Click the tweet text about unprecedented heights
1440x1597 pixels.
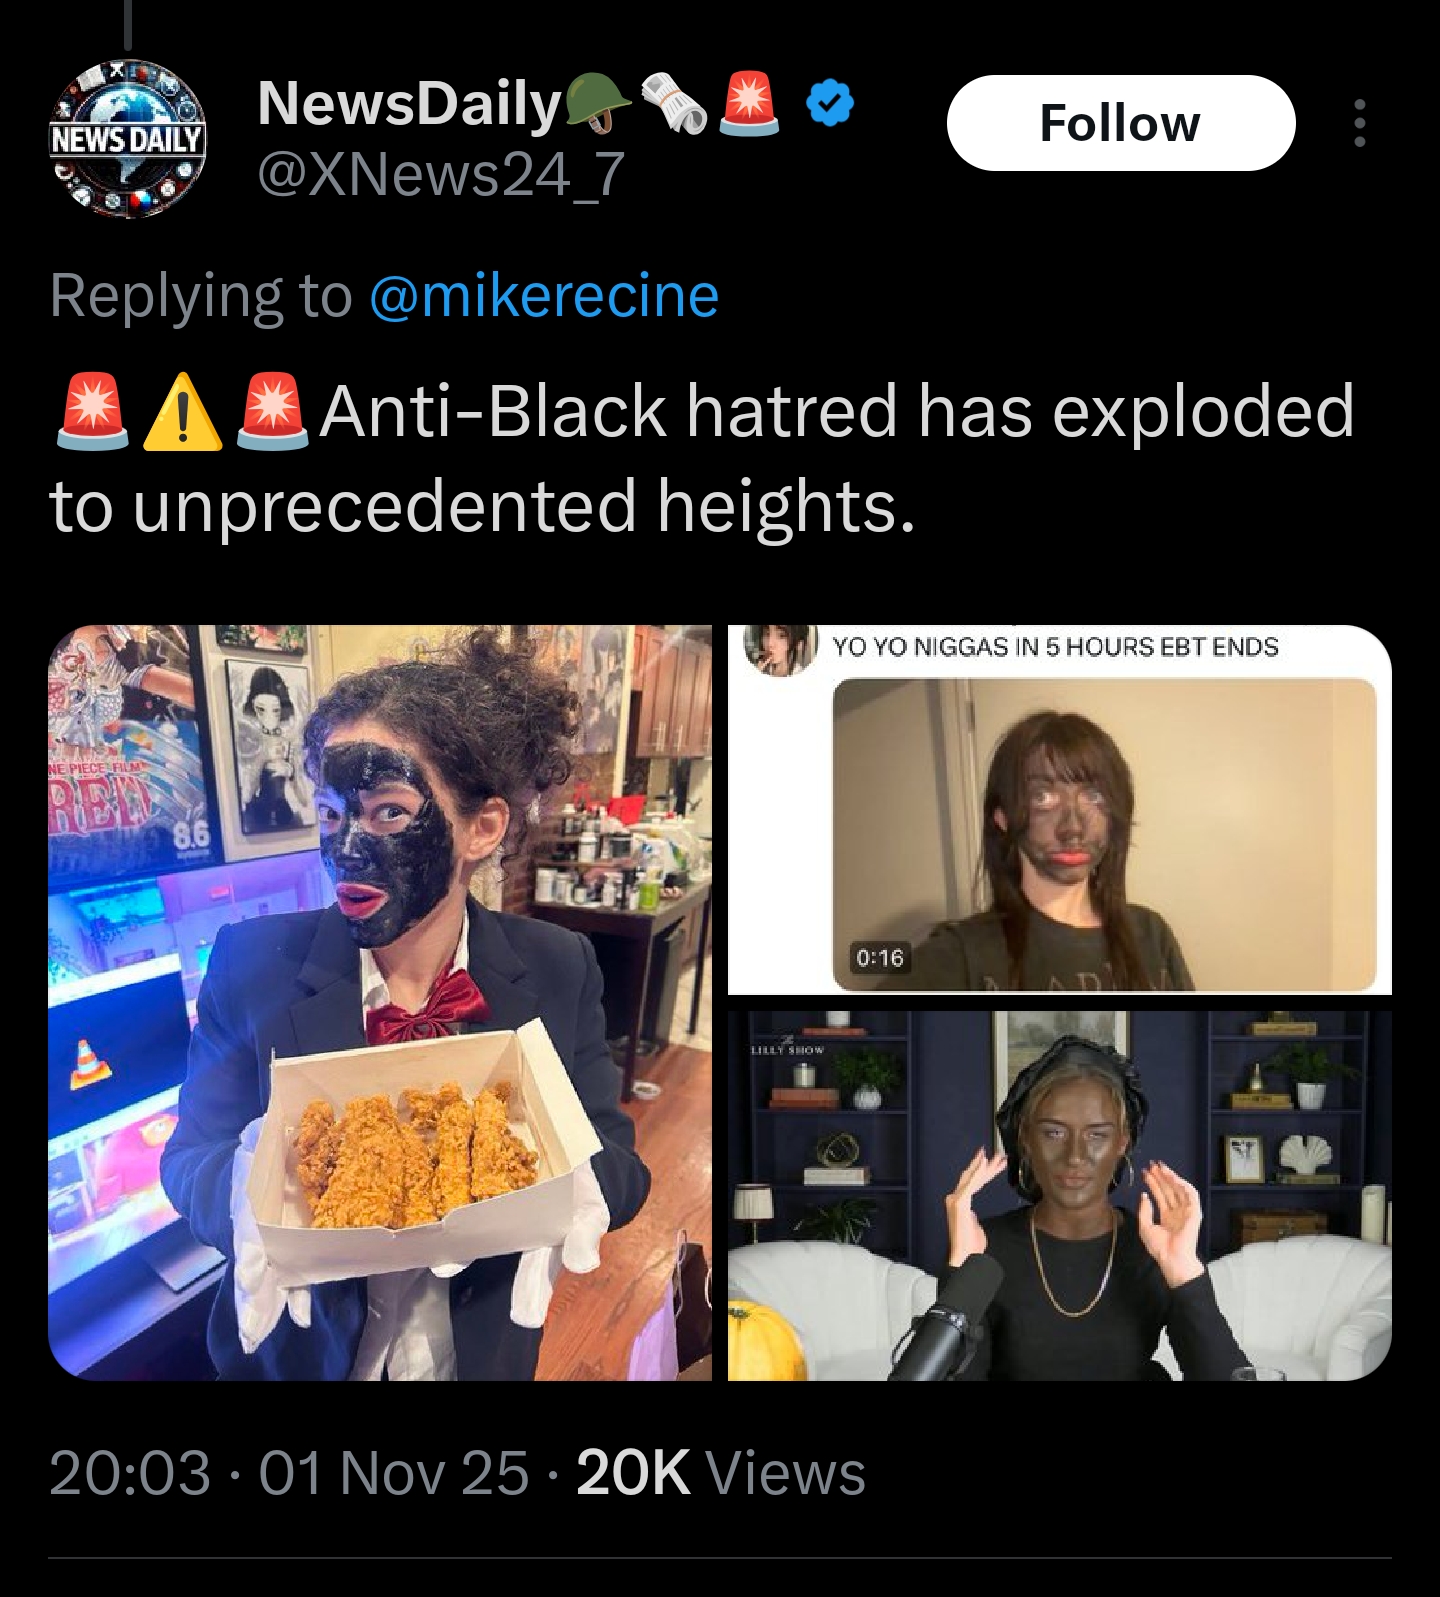[702, 458]
